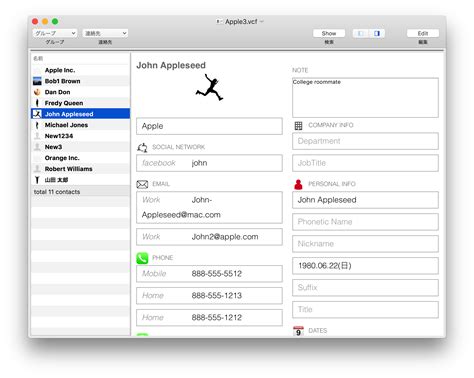Click the Home 888-555-1212 field

point(209,318)
